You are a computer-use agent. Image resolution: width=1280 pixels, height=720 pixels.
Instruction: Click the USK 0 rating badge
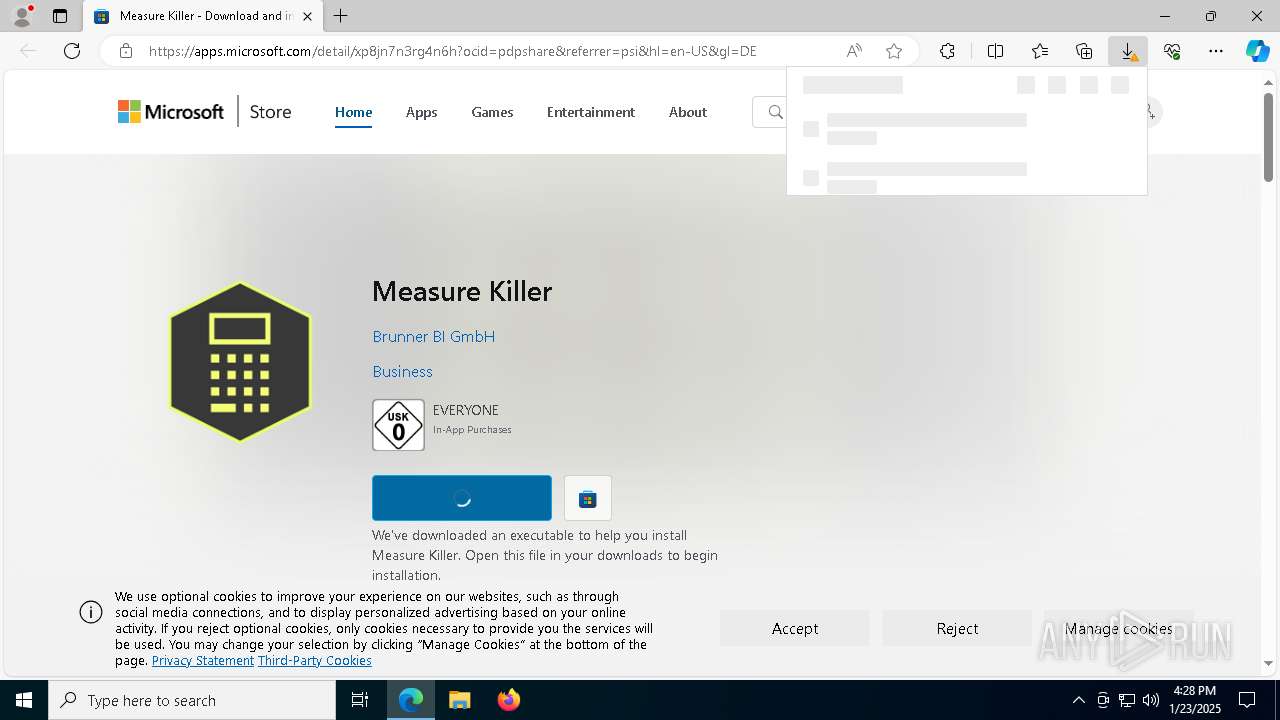398,425
